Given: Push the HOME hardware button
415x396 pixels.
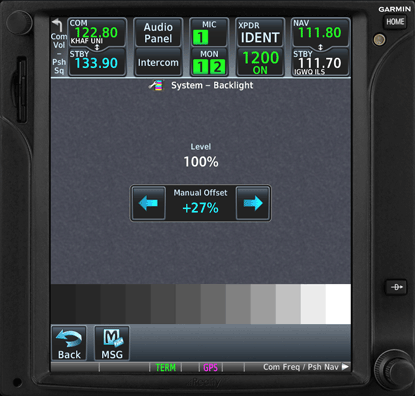Looking at the screenshot, I should (395, 22).
